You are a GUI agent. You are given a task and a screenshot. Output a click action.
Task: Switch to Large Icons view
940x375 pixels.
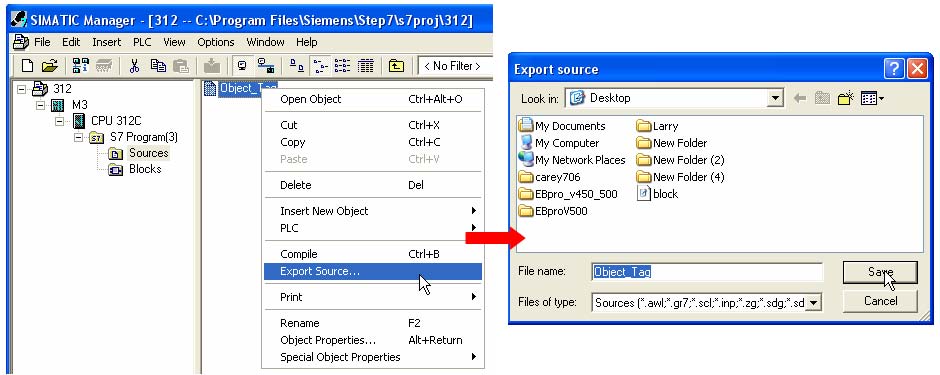point(297,65)
